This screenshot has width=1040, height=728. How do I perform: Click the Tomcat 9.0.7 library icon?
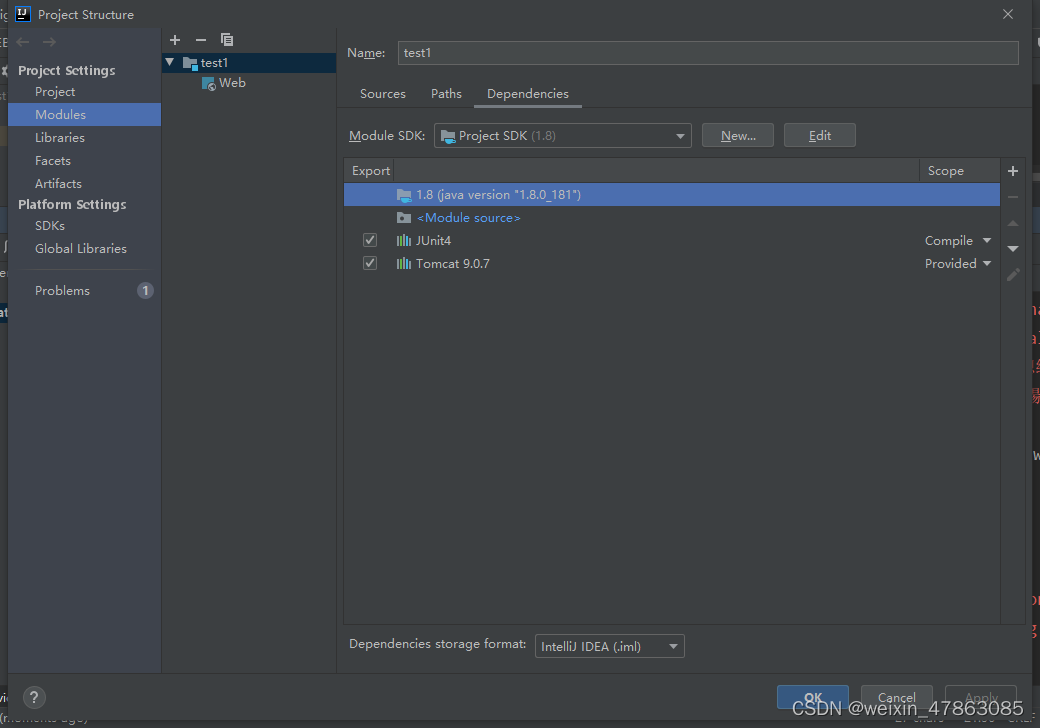[403, 264]
